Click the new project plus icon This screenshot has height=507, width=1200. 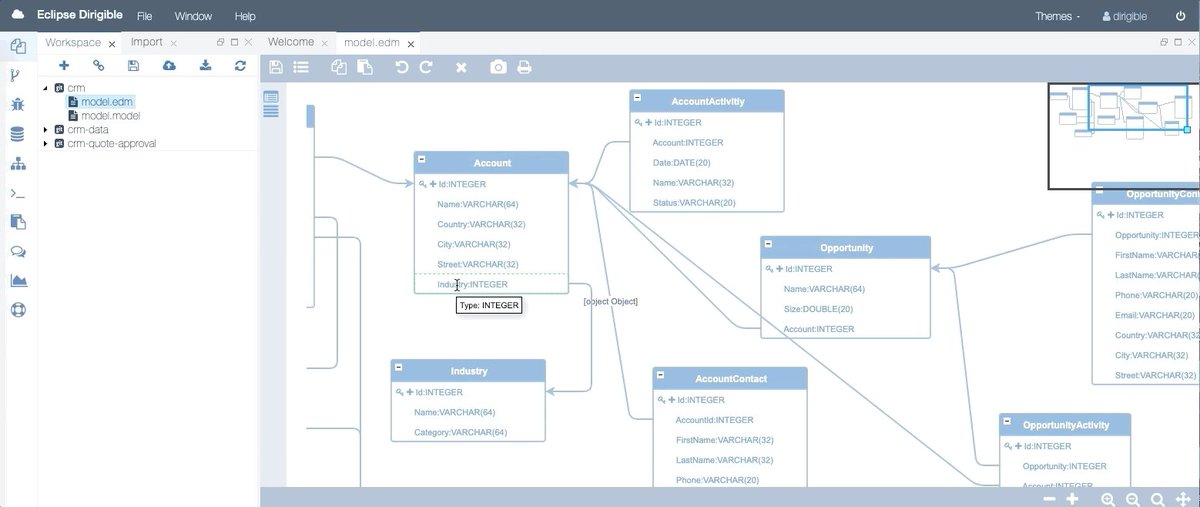tap(64, 65)
